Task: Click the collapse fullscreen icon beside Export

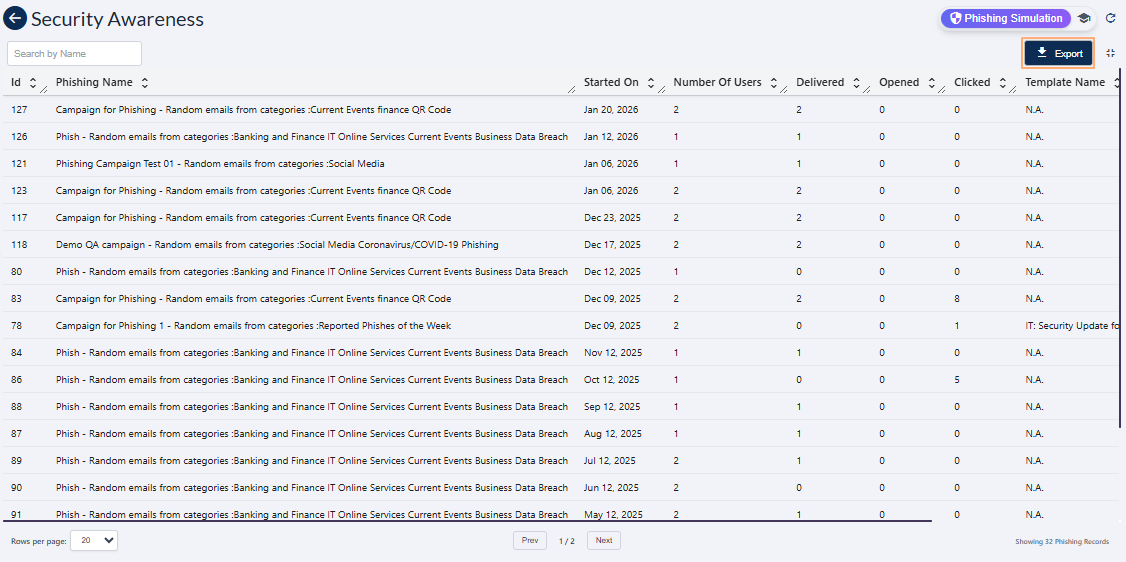Action: [1110, 53]
